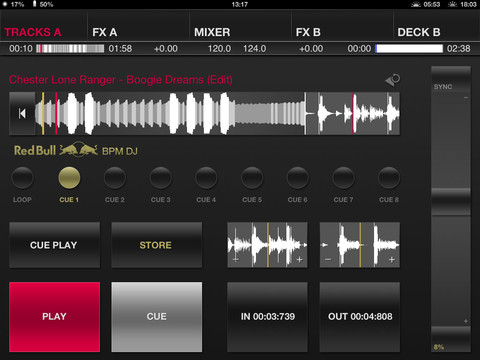
Task: Select the CUE 8 button
Action: [389, 178]
